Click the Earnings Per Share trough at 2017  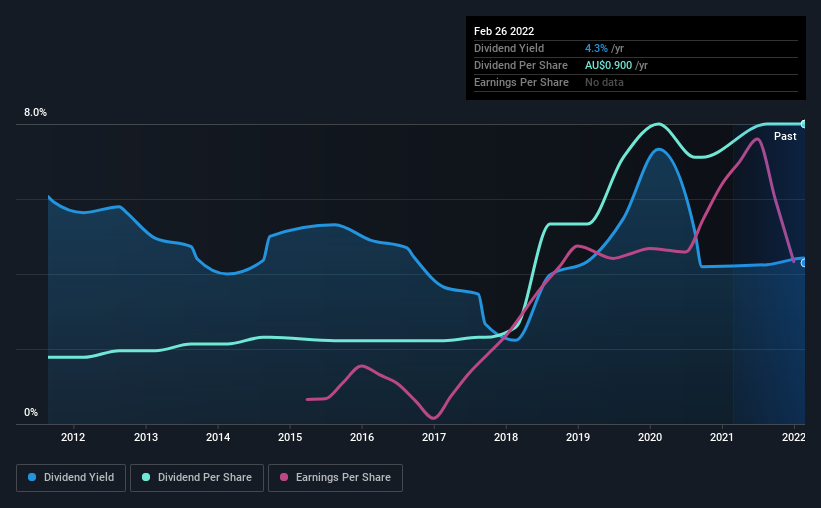click(433, 418)
